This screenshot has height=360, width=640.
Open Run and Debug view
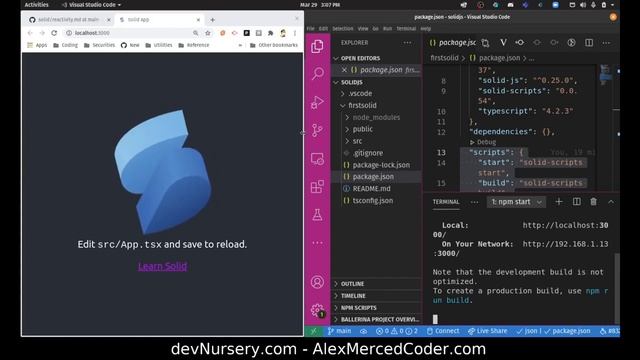point(317,102)
